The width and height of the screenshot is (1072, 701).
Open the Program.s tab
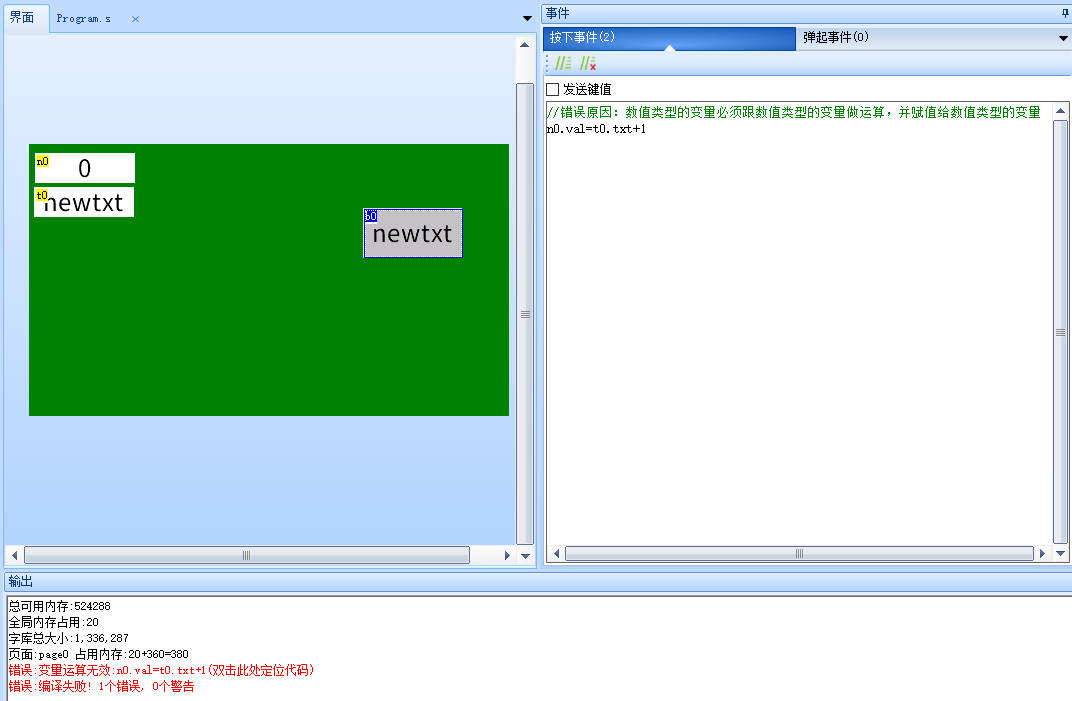83,19
